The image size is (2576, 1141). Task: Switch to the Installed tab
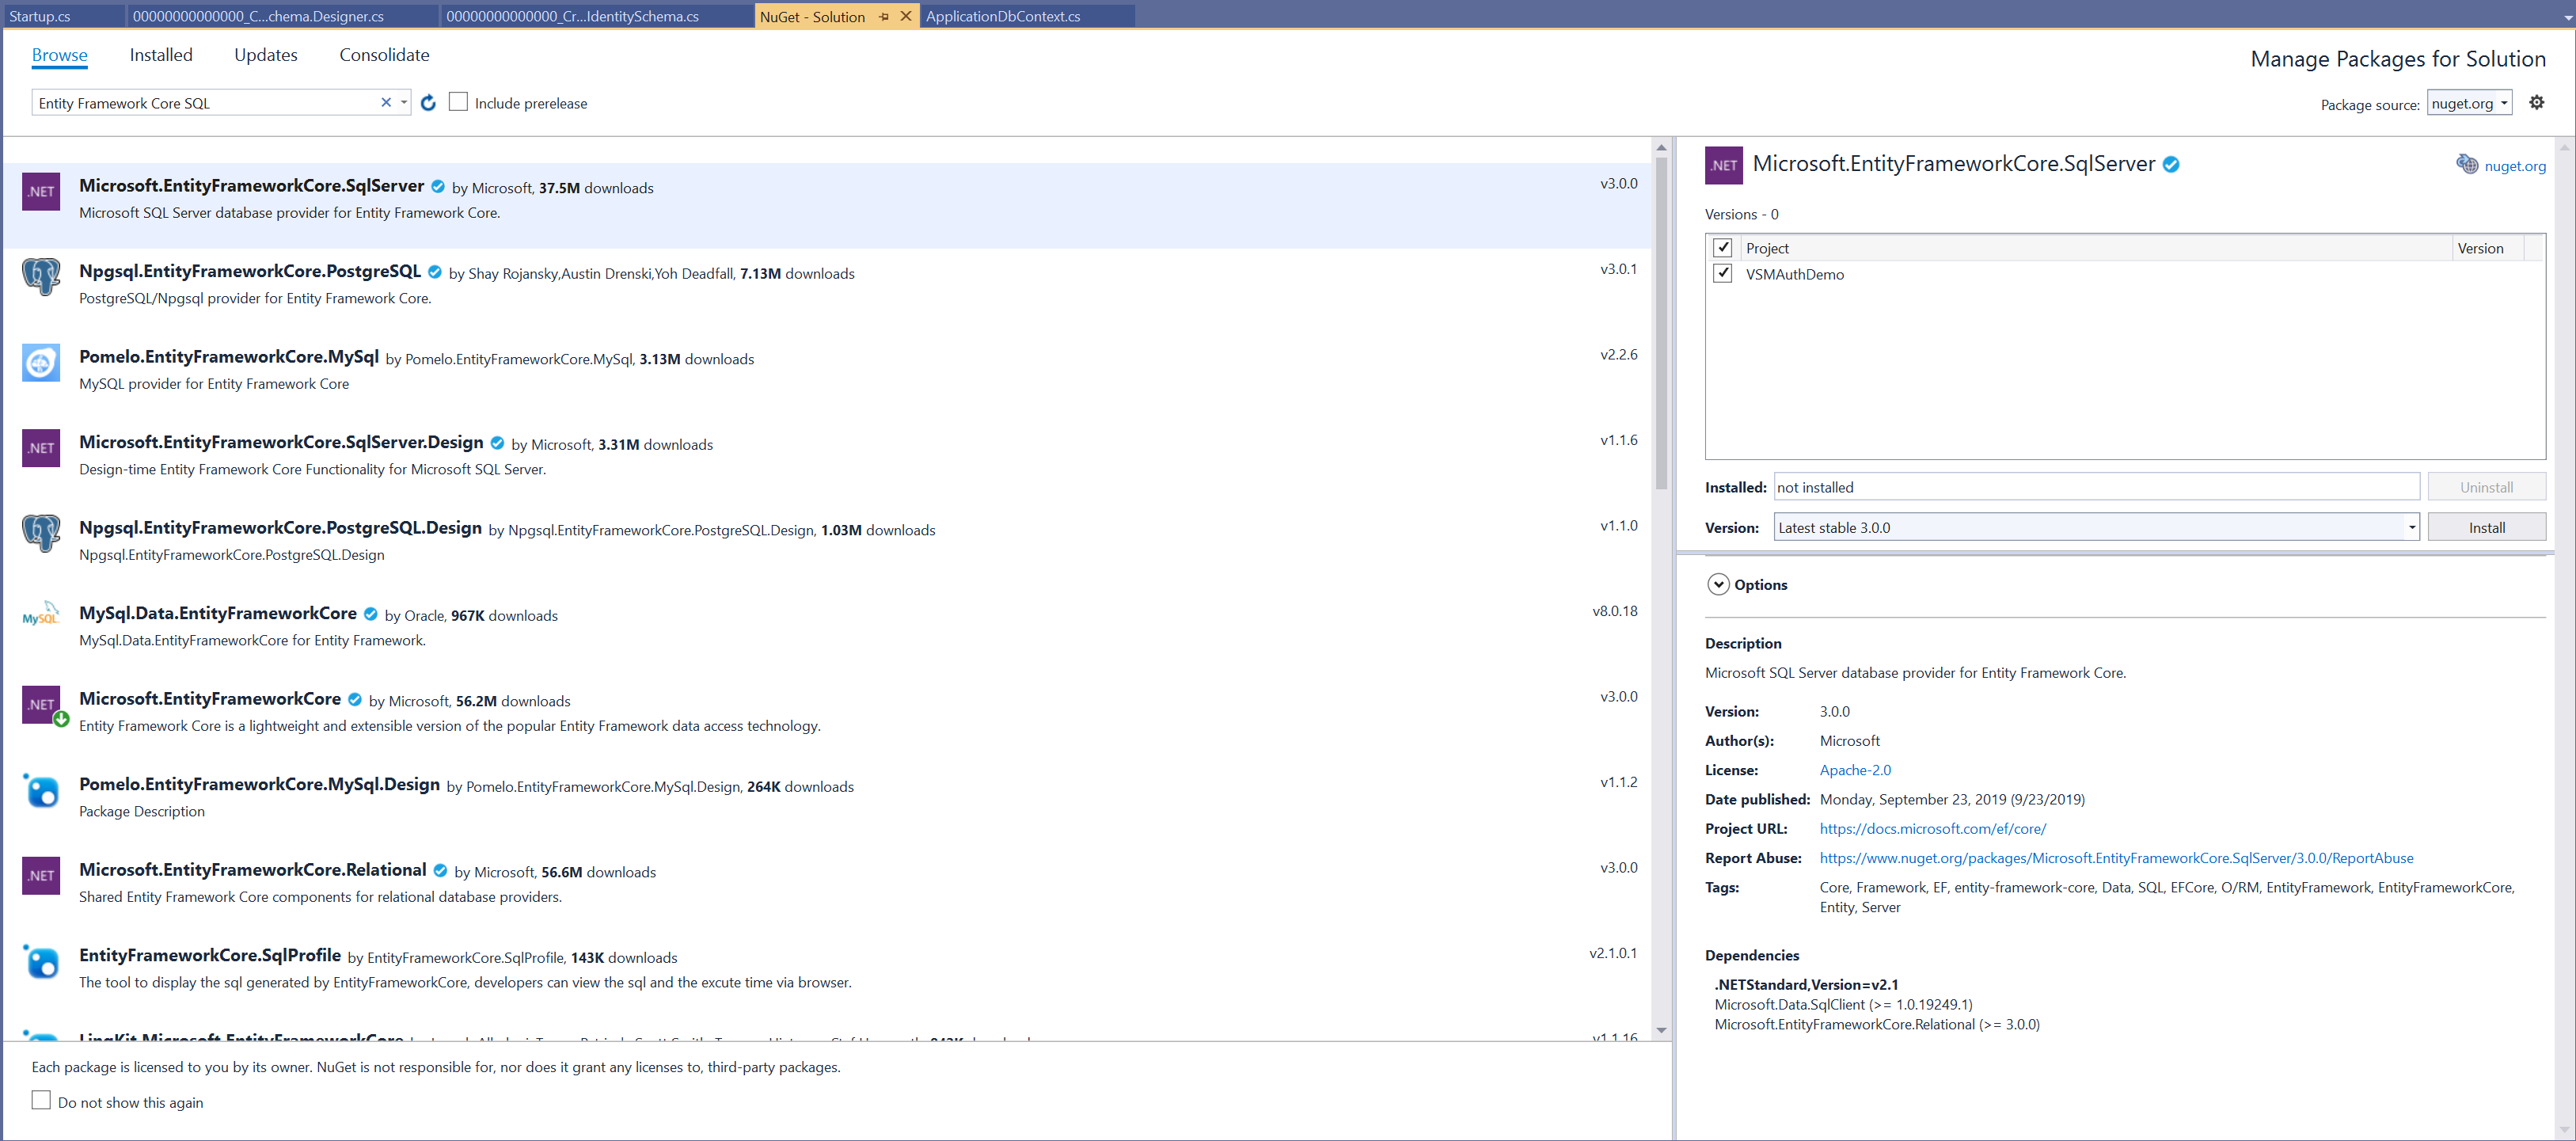point(161,55)
